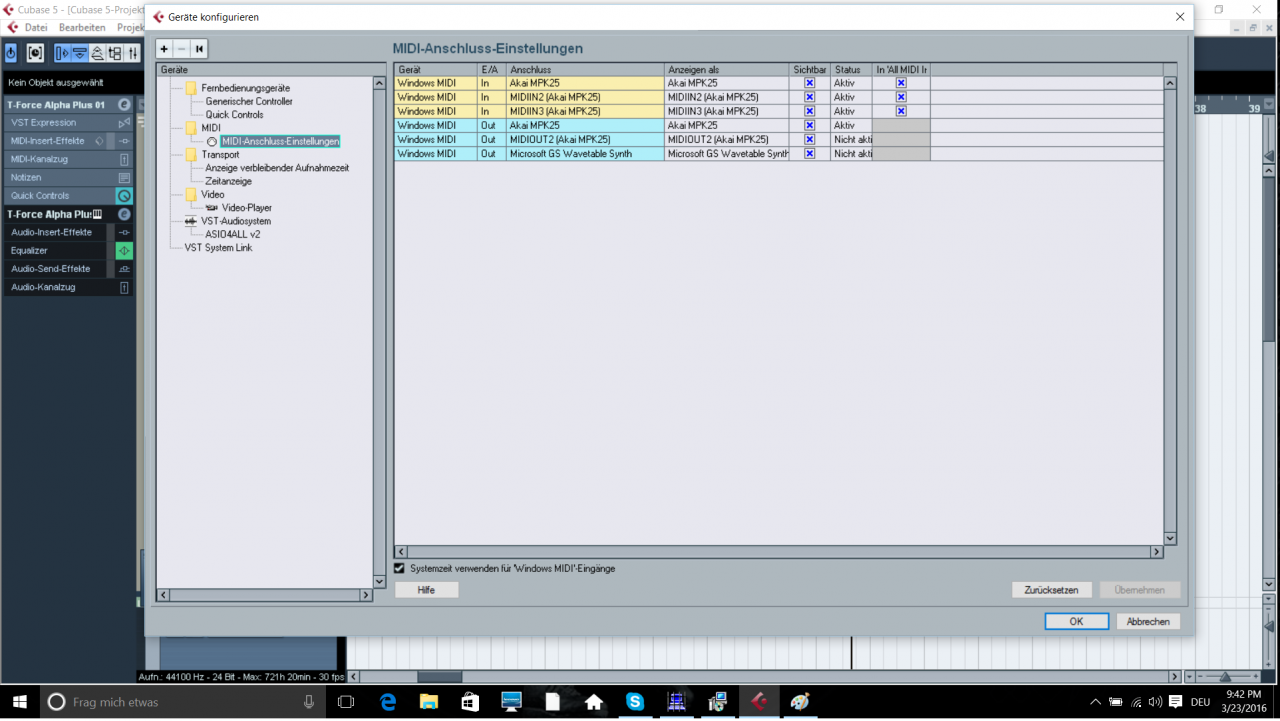
Task: Click the Anschluss column header
Action: [x=585, y=69]
